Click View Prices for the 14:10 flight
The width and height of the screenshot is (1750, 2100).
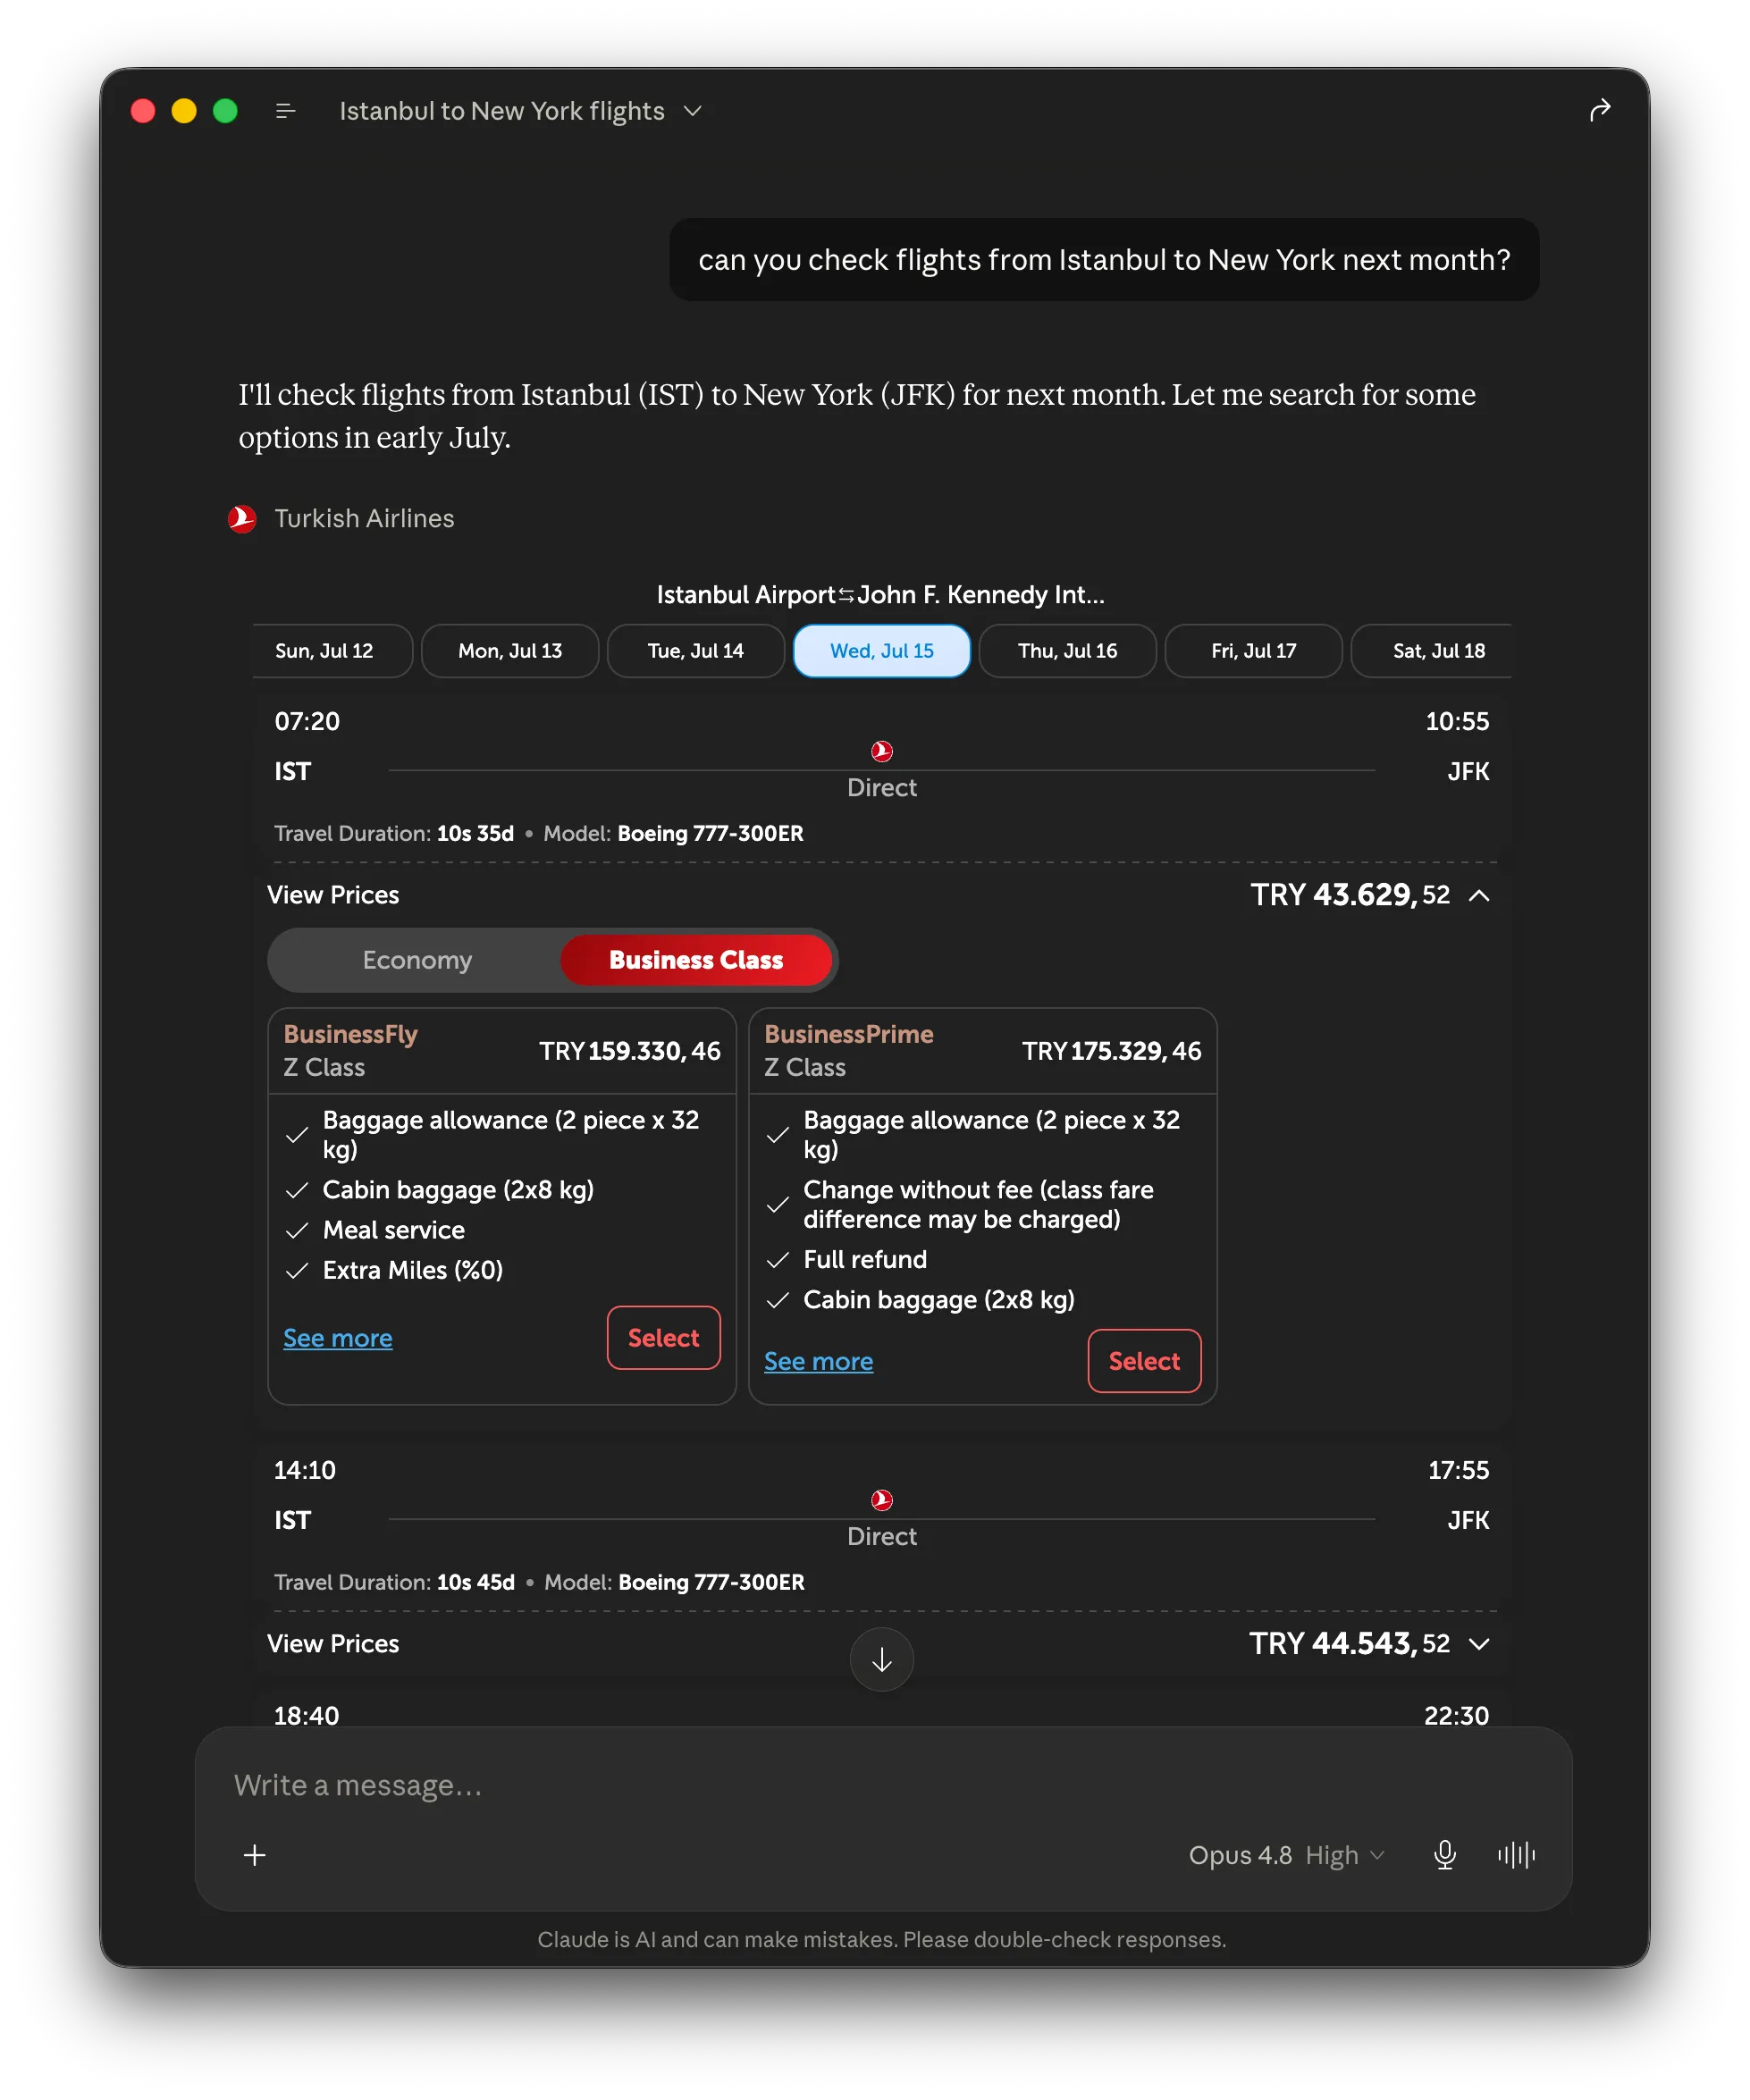pos(333,1644)
